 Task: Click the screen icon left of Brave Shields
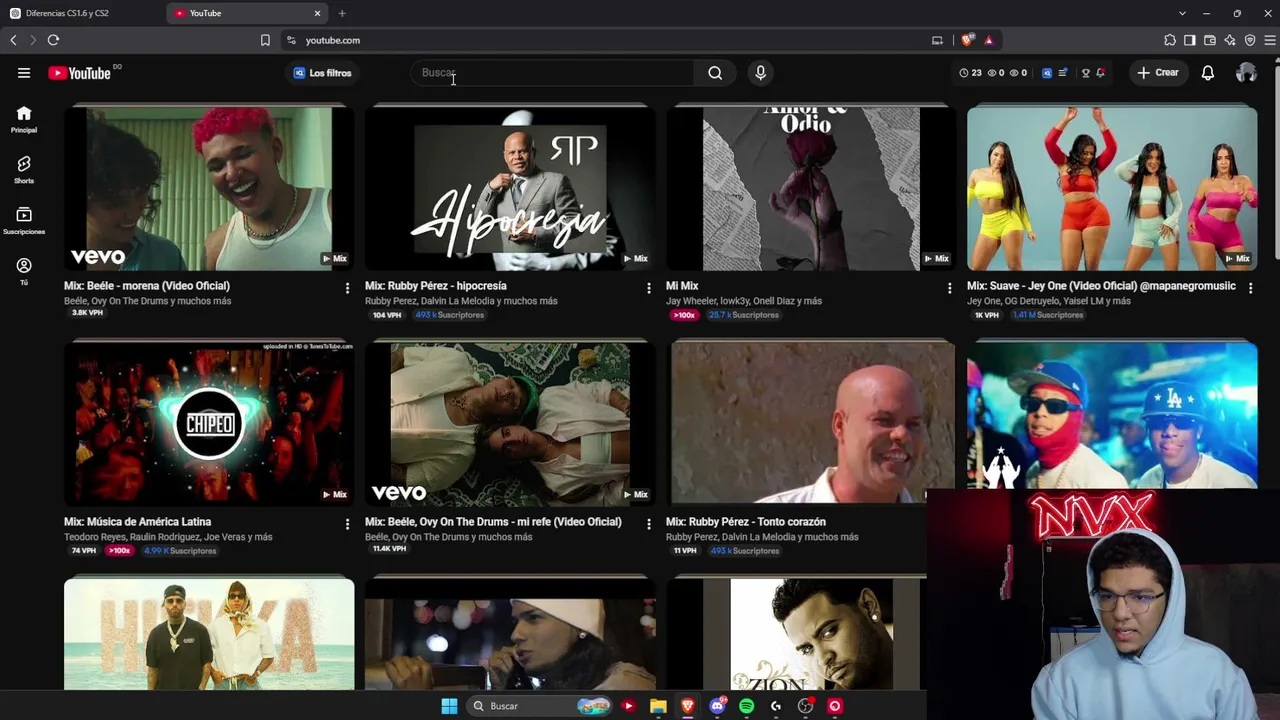(x=937, y=40)
